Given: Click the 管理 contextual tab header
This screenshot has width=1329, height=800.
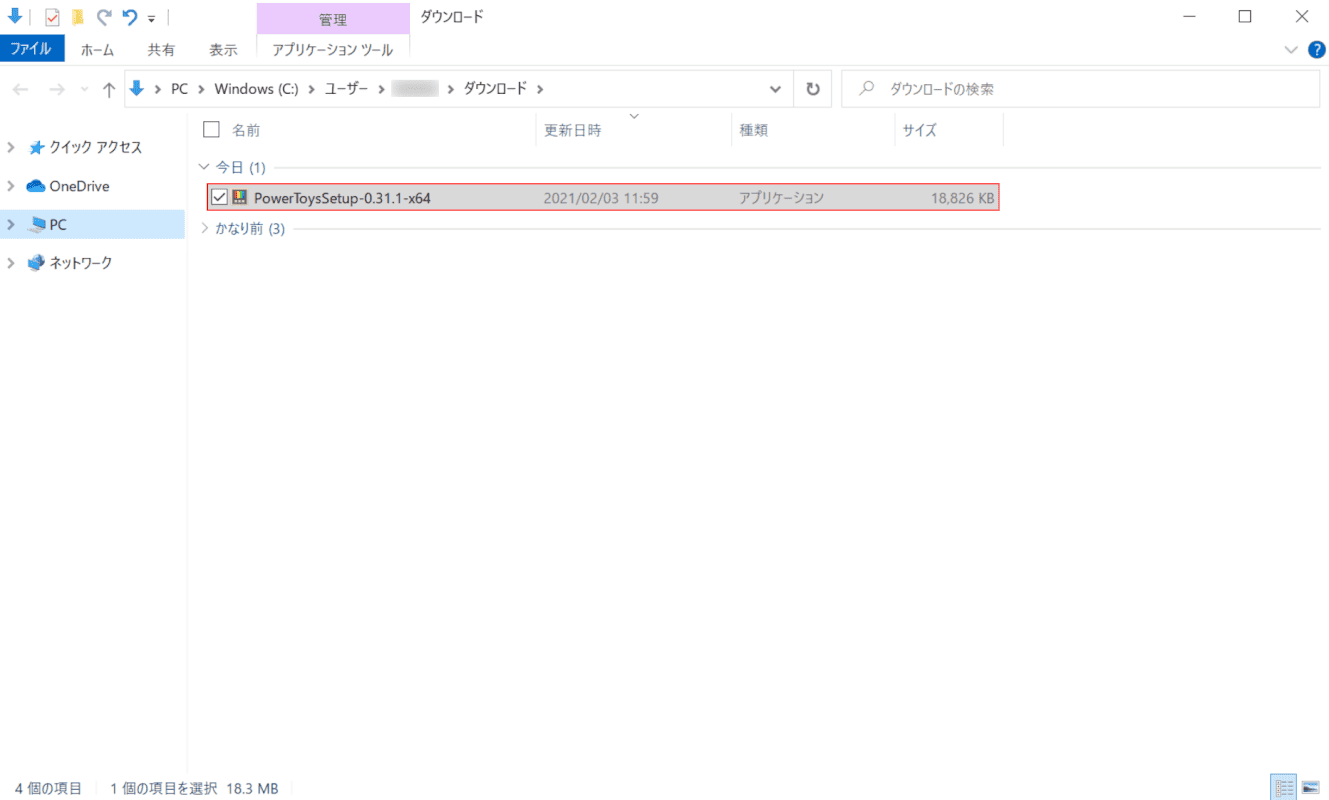Looking at the screenshot, I should pos(333,19).
